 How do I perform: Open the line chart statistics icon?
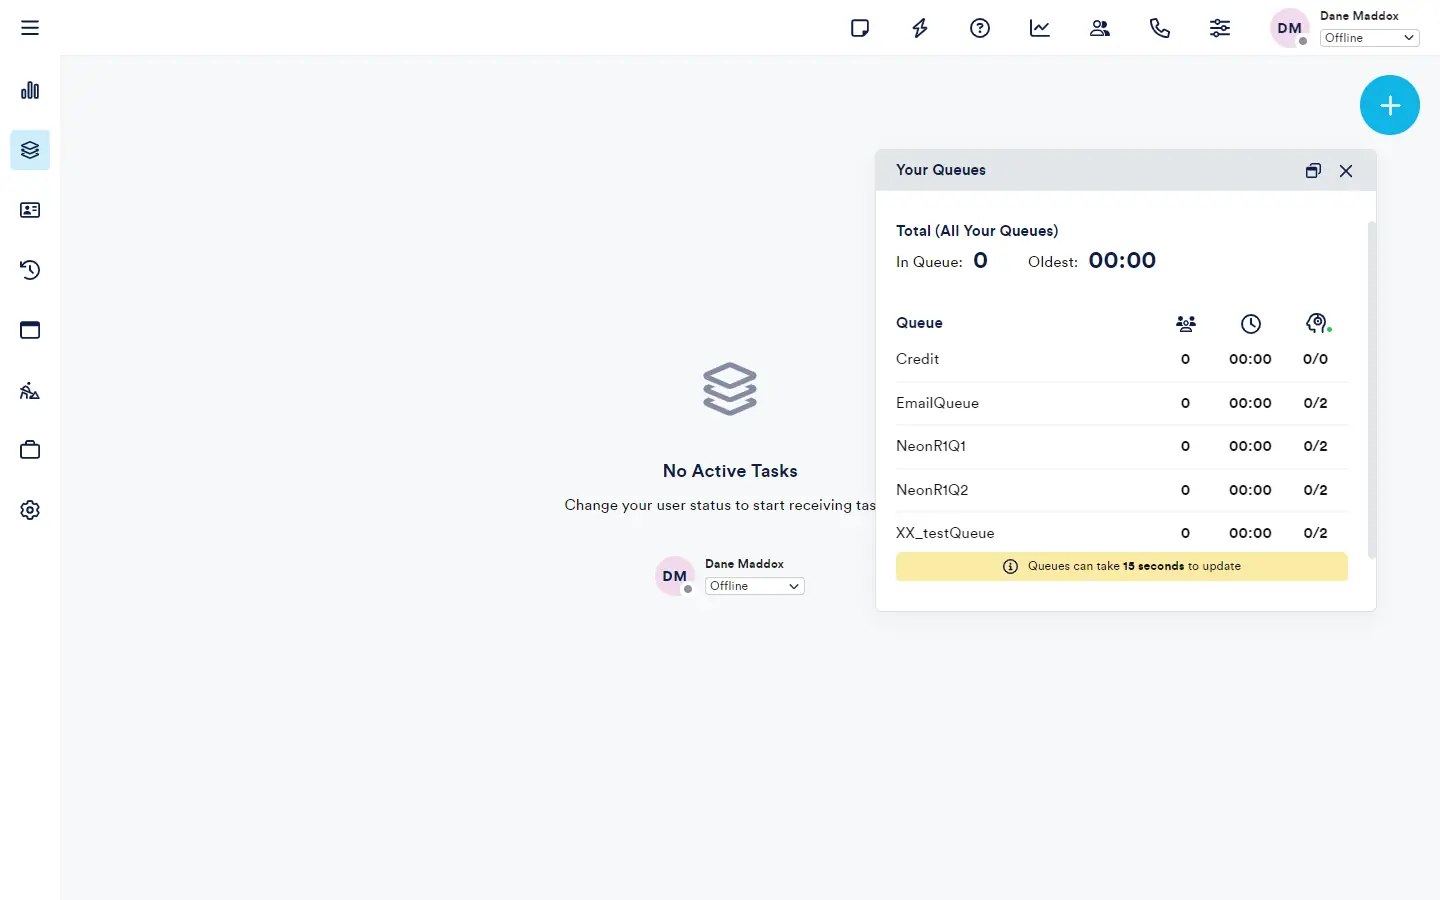[1040, 28]
